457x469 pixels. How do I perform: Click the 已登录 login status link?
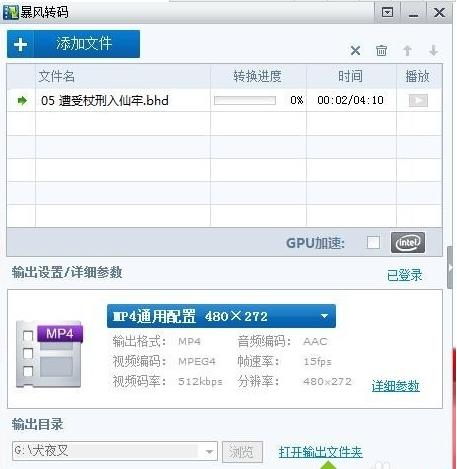click(404, 275)
